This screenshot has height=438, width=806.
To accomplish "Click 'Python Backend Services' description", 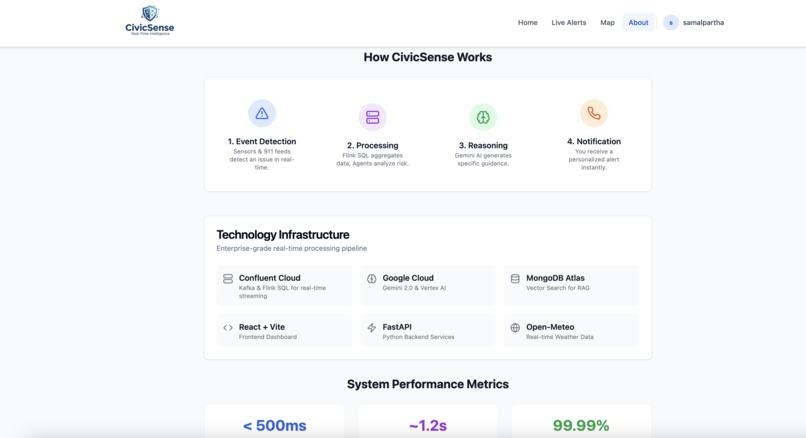I will tap(418, 337).
